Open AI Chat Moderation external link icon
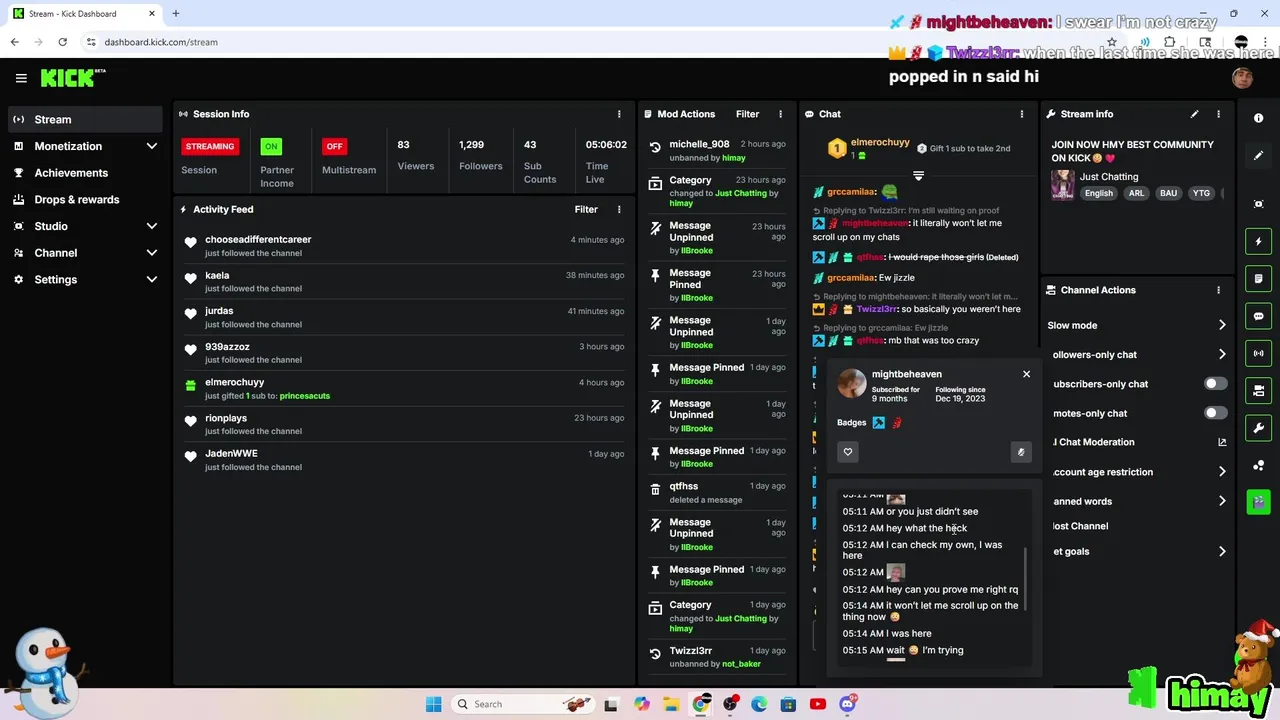This screenshot has width=1280, height=720. pos(1222,442)
